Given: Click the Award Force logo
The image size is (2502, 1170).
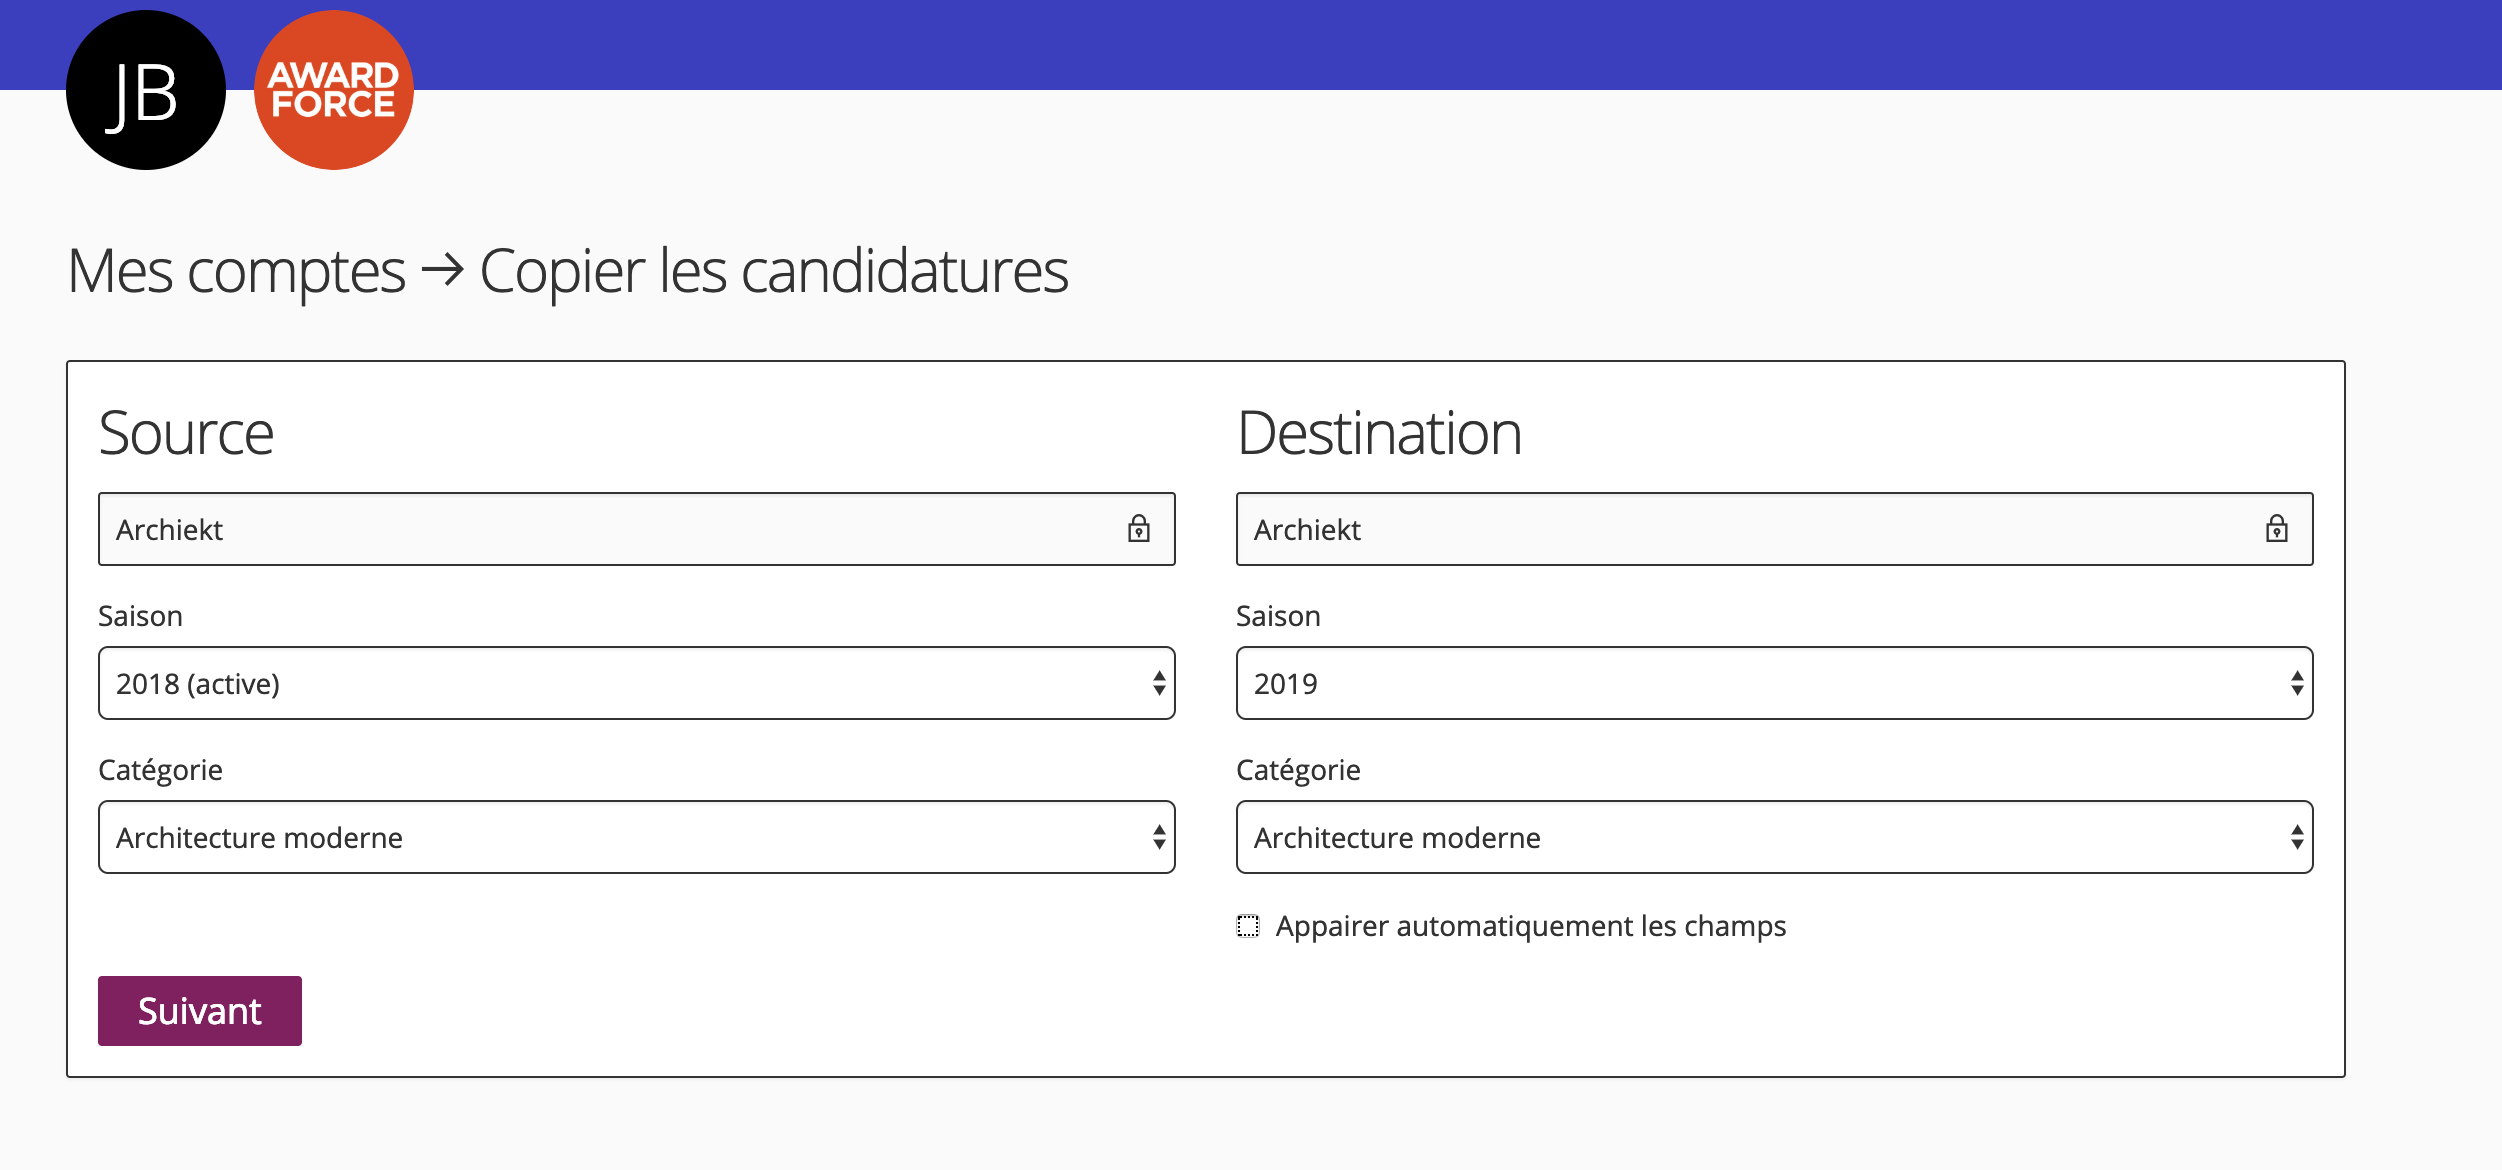Looking at the screenshot, I should click(333, 90).
